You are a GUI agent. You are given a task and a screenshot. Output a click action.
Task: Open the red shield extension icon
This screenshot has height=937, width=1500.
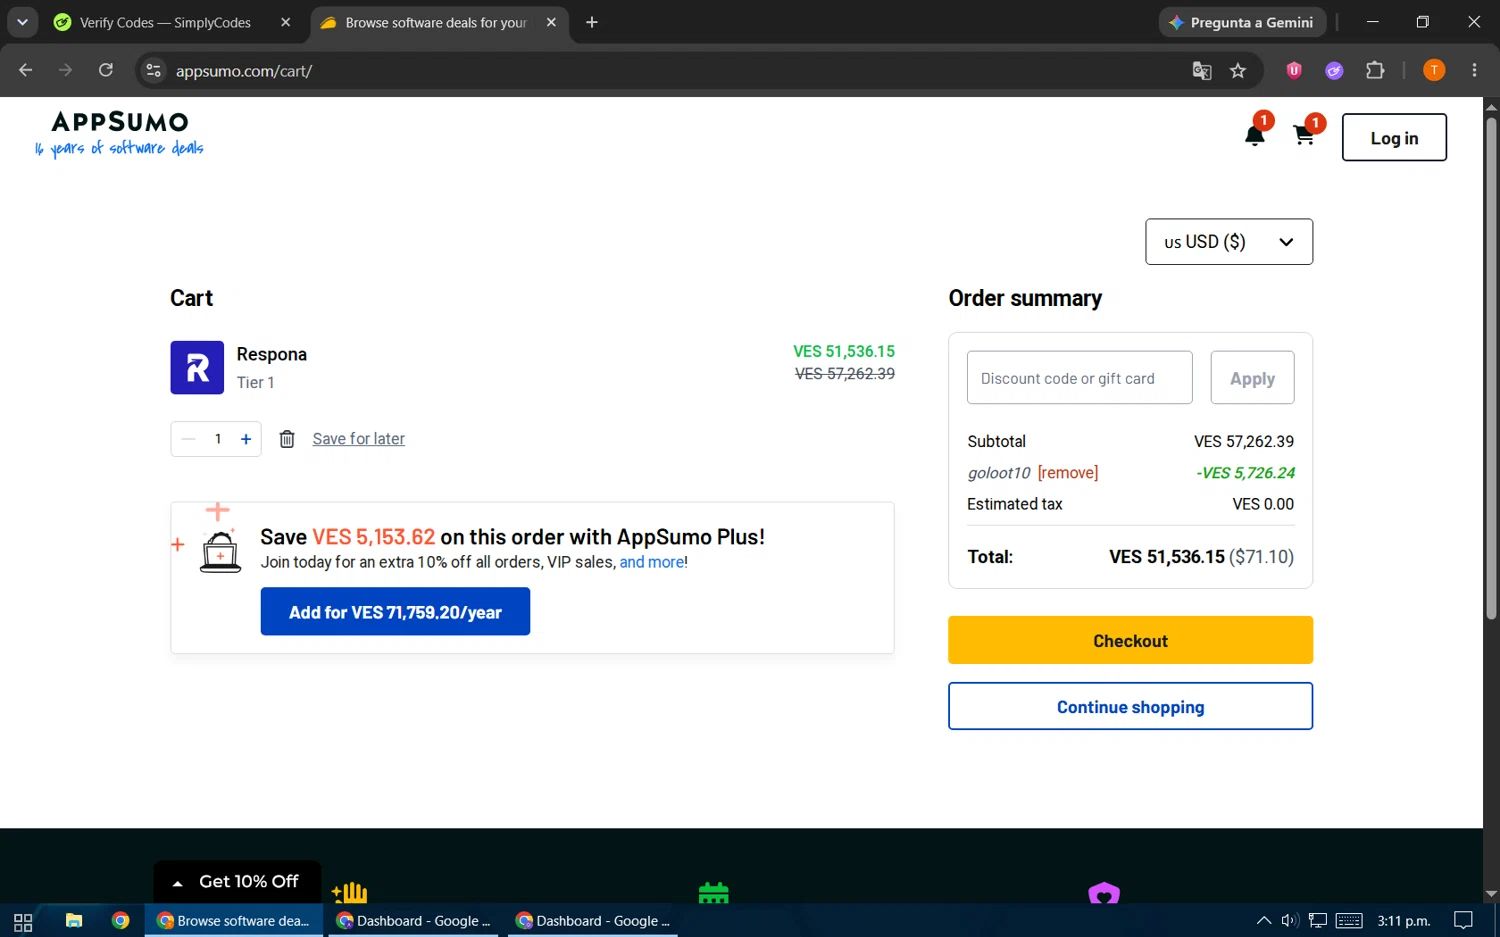[x=1294, y=70]
